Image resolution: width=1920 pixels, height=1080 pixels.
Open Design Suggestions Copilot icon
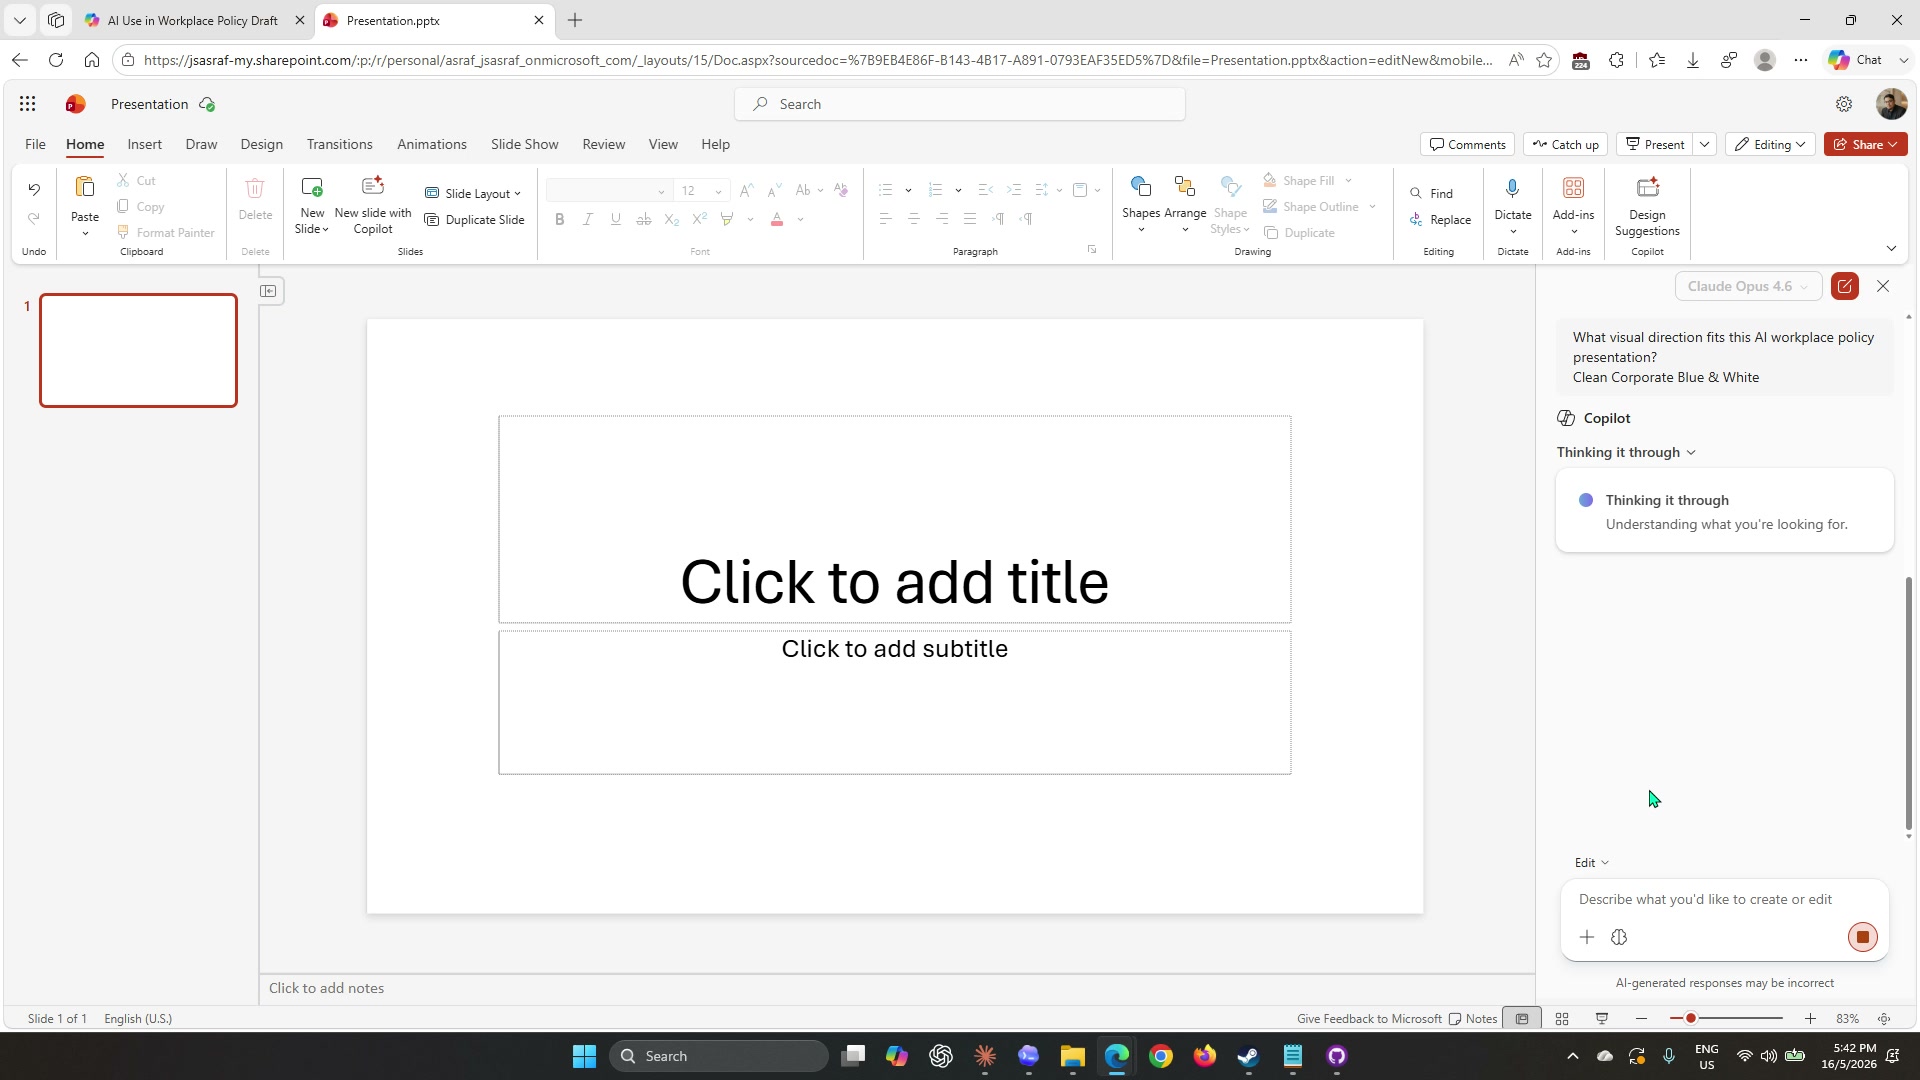point(1647,188)
